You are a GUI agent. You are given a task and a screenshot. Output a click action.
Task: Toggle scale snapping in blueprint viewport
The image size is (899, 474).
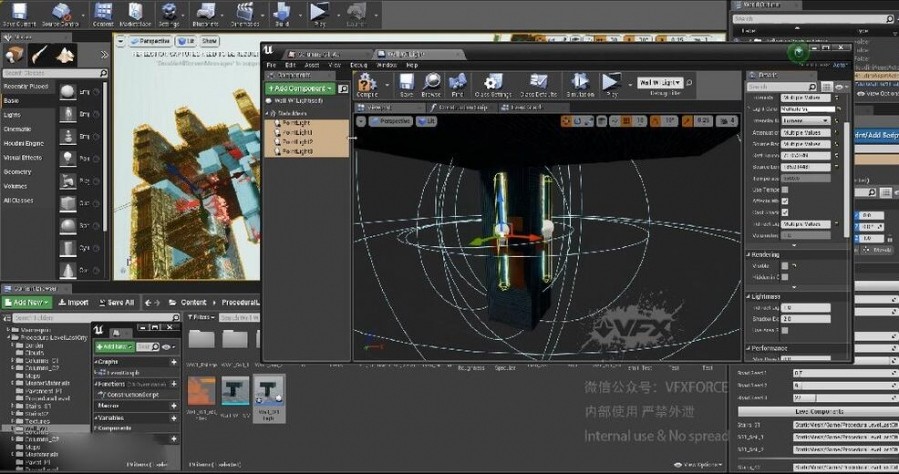click(x=687, y=121)
